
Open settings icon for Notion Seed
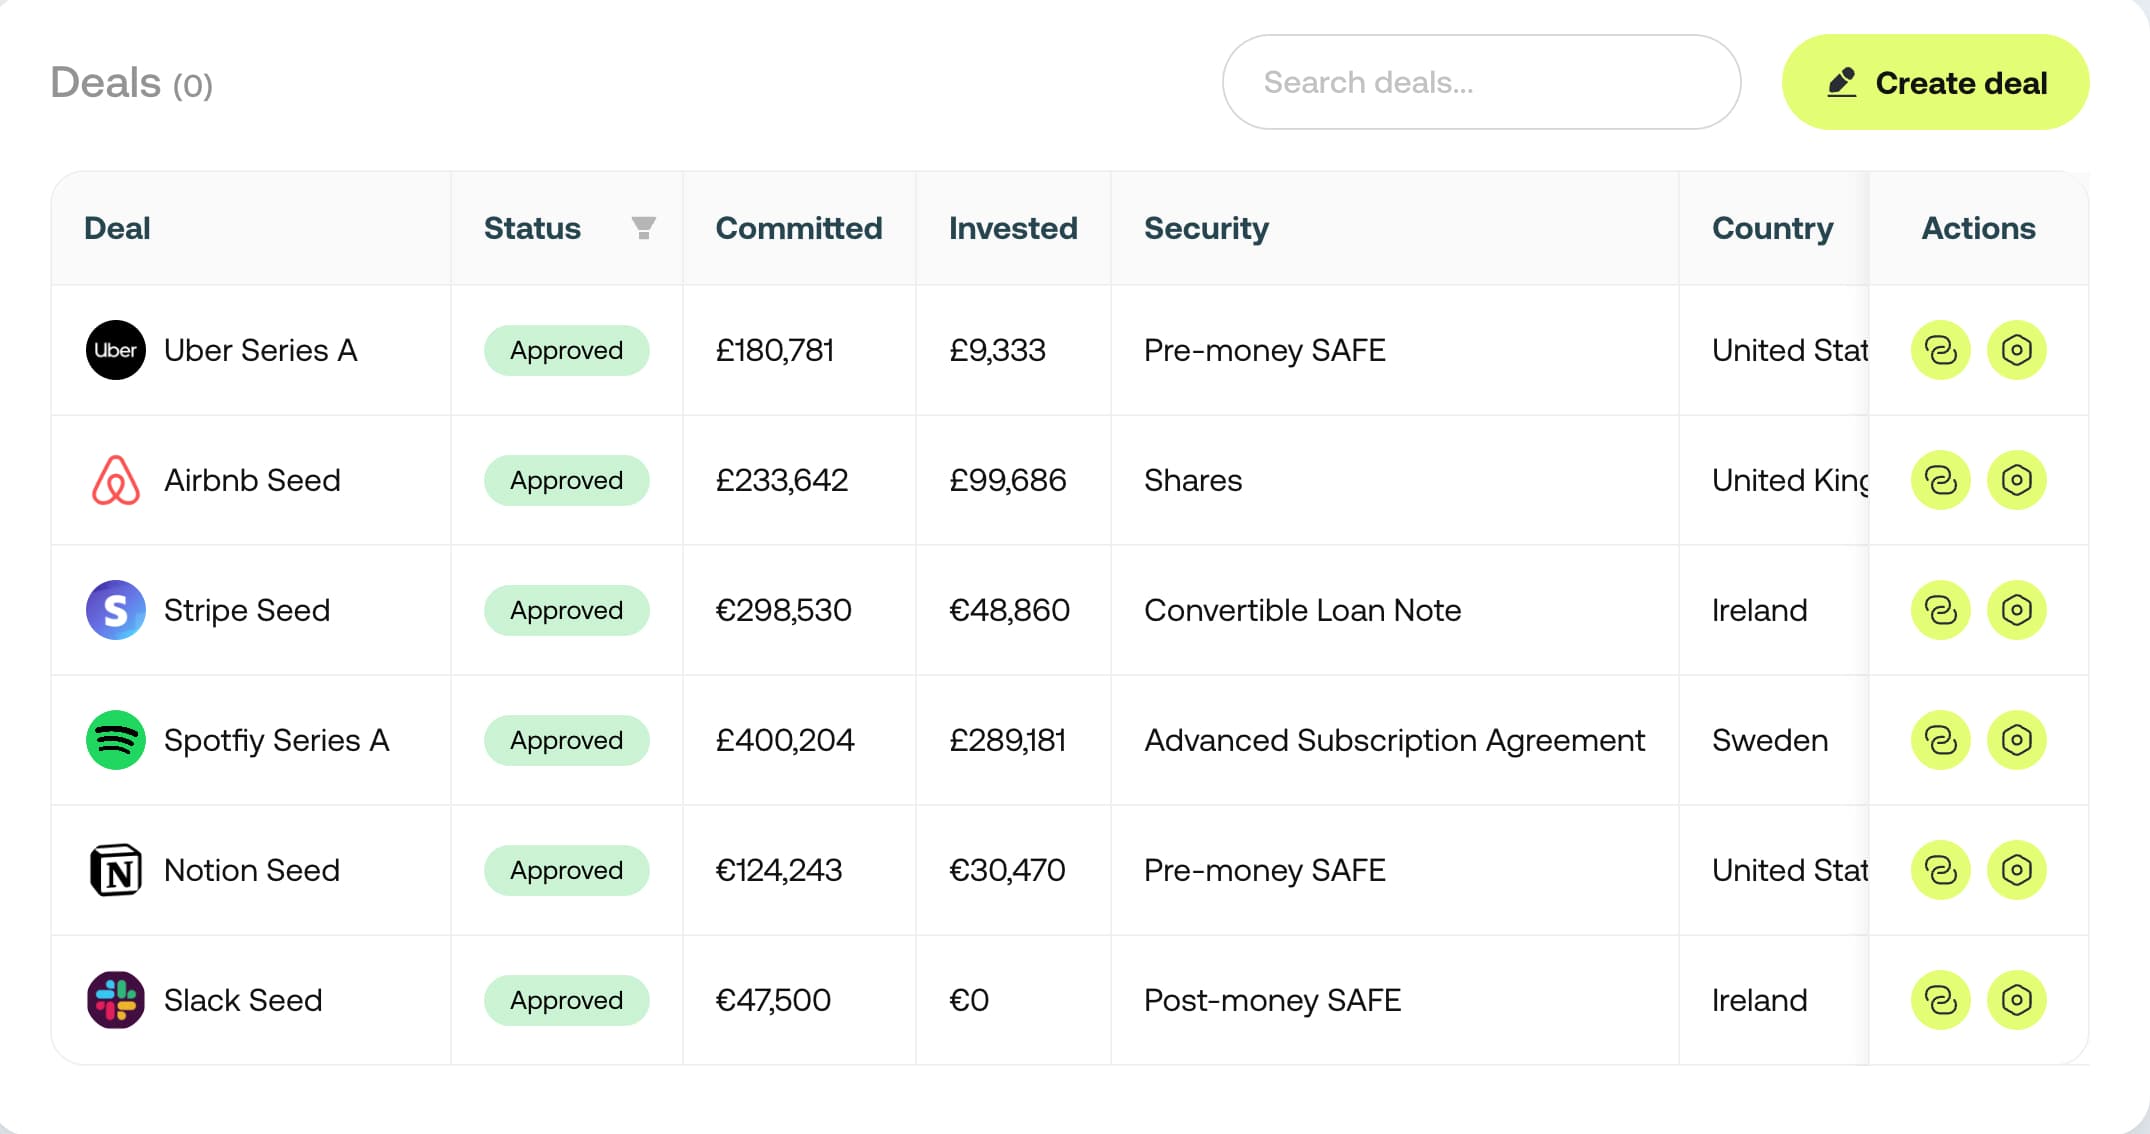point(2016,870)
